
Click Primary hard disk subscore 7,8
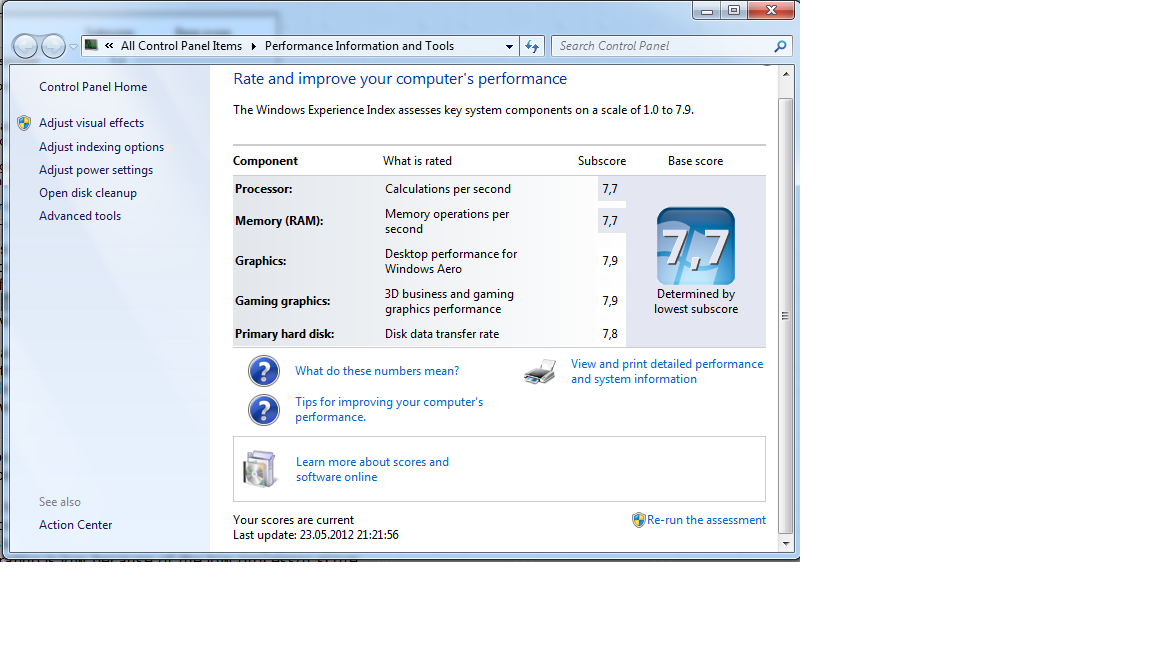pyautogui.click(x=611, y=334)
